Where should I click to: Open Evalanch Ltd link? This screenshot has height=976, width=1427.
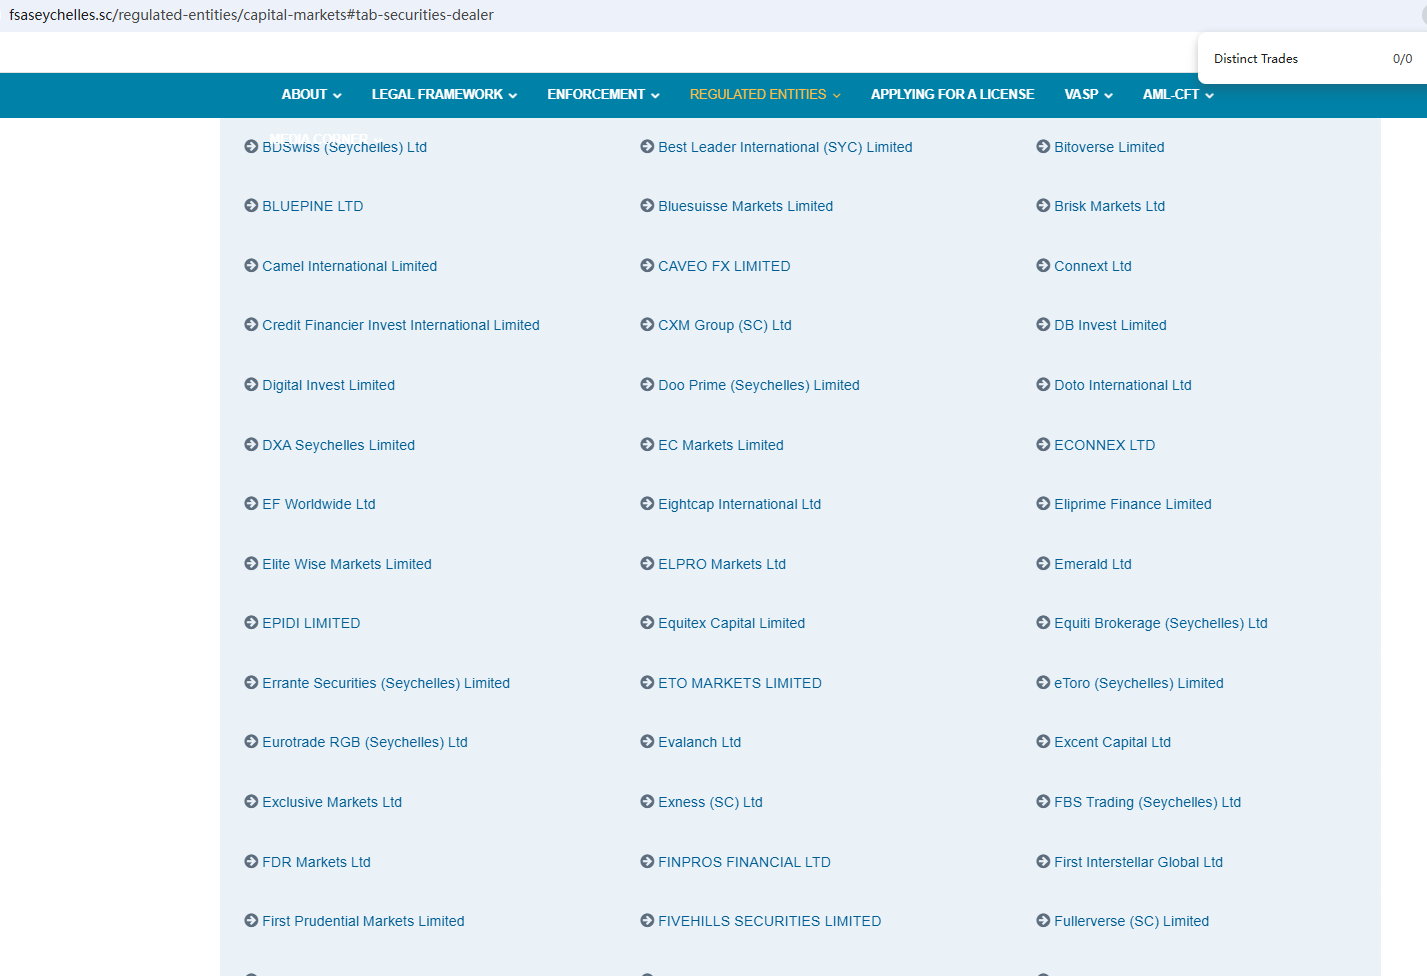pyautogui.click(x=699, y=742)
